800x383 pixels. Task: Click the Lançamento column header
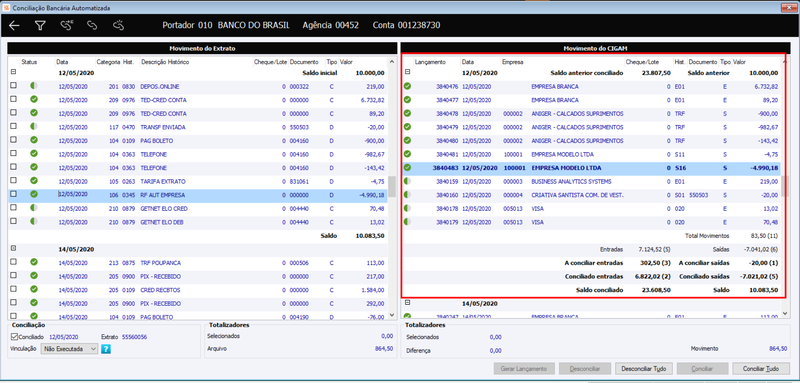(x=430, y=62)
